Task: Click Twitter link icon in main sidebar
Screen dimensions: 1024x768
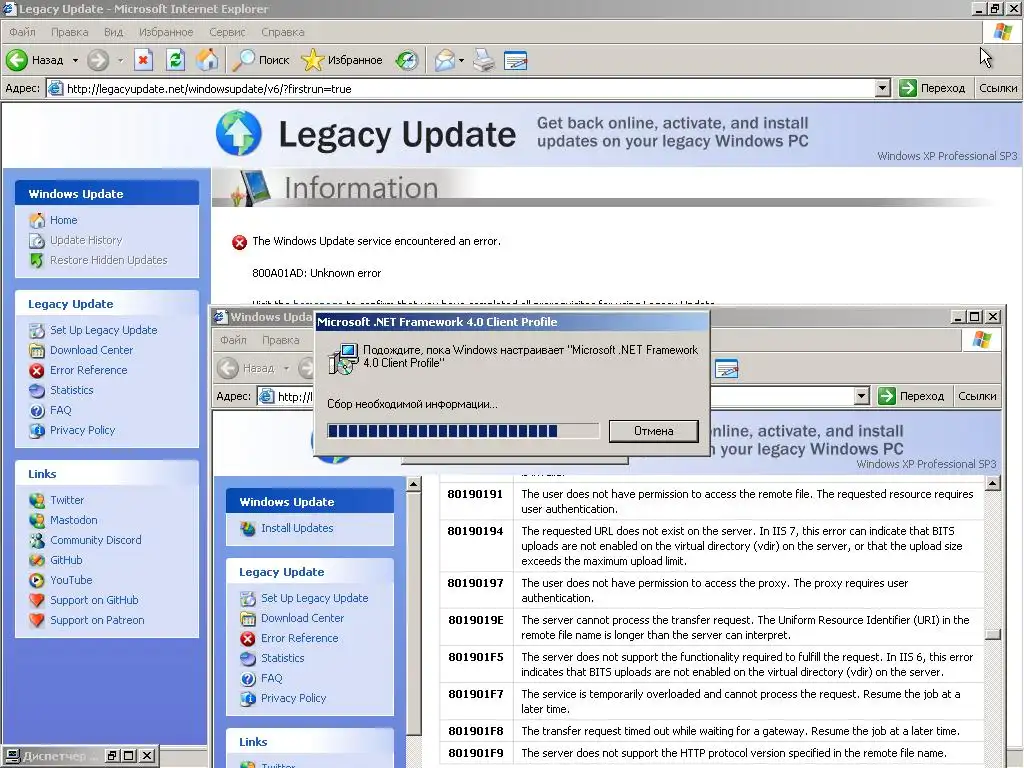Action: click(37, 500)
